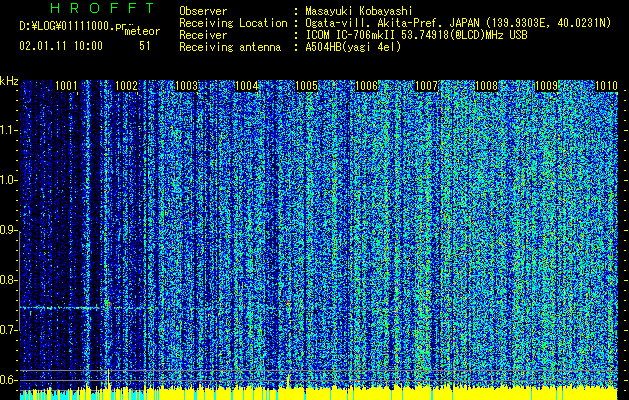Click the 1006 time marker
The height and width of the screenshot is (400, 629).
click(367, 86)
